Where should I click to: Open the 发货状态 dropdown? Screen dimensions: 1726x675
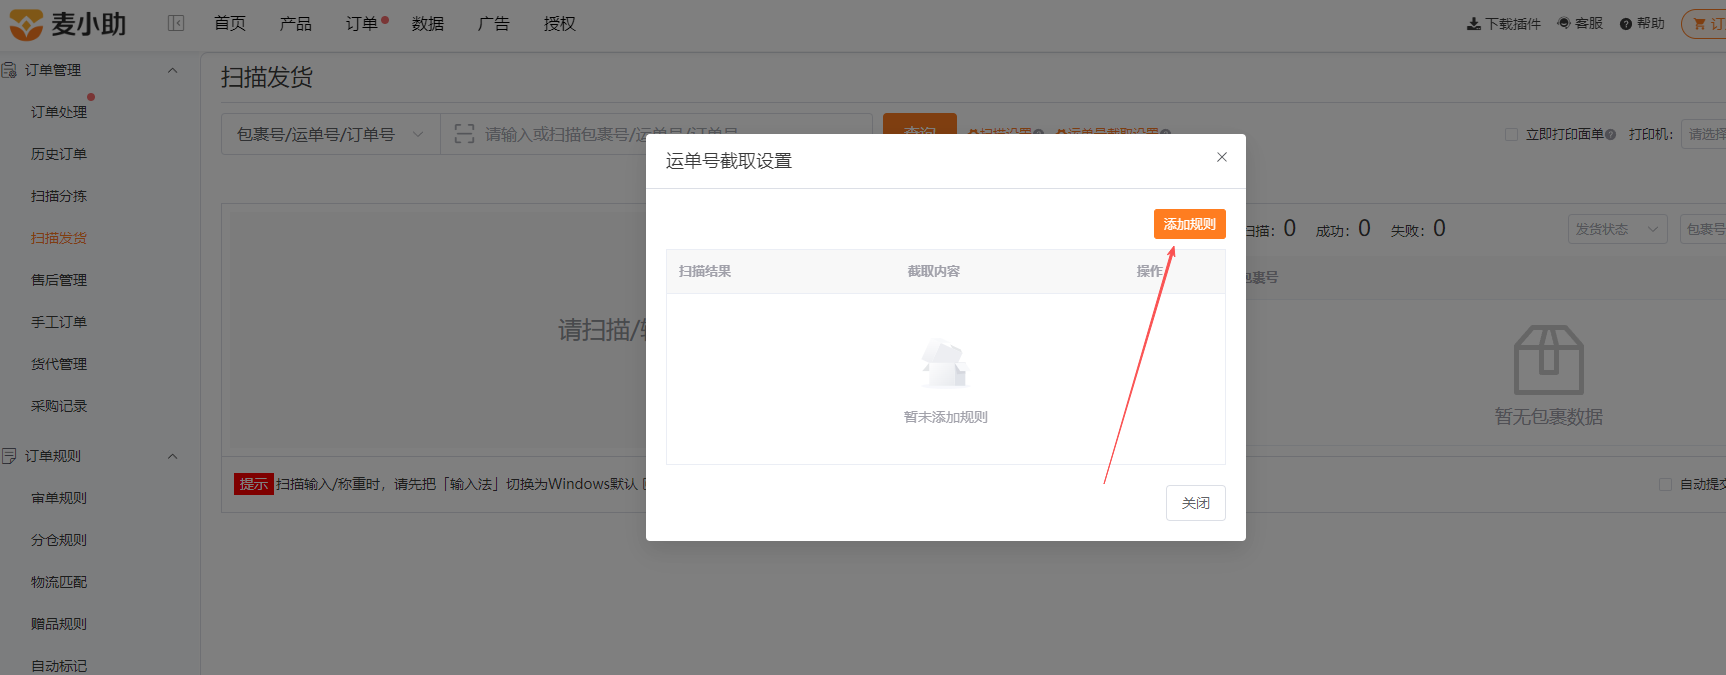coord(1617,229)
